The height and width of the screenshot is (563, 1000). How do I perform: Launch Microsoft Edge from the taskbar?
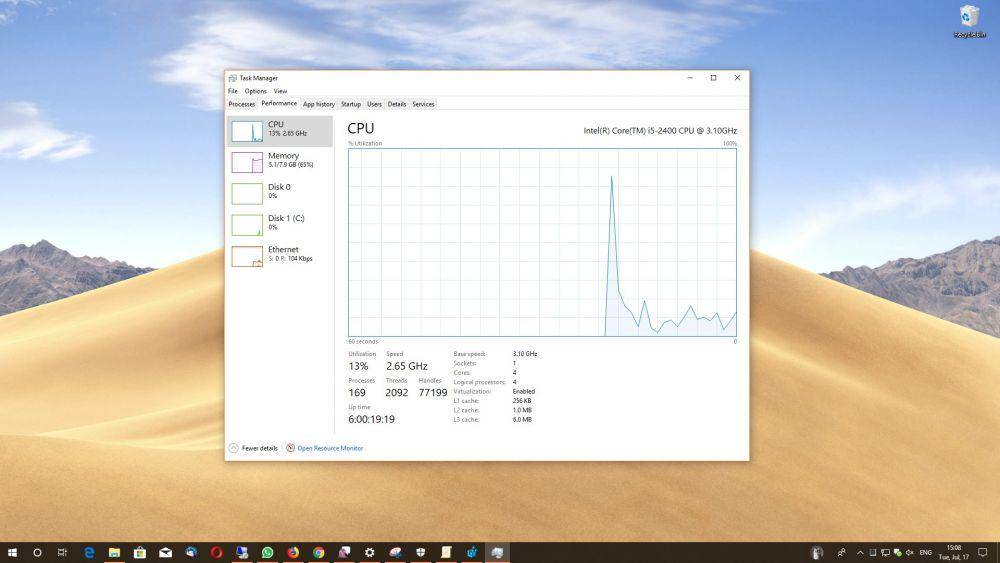pos(89,553)
